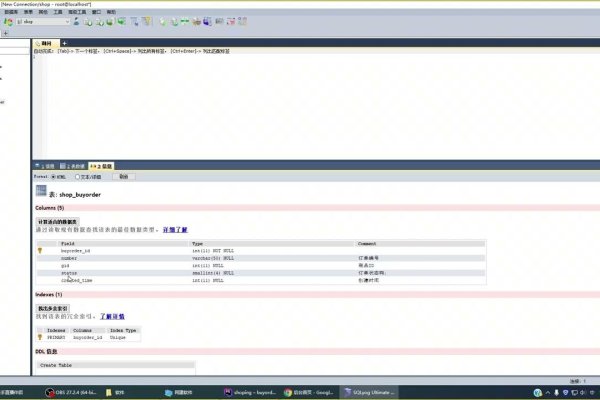Click the calculate optimal datatypes button
Viewport: 600px width, 400px height.
point(57,222)
